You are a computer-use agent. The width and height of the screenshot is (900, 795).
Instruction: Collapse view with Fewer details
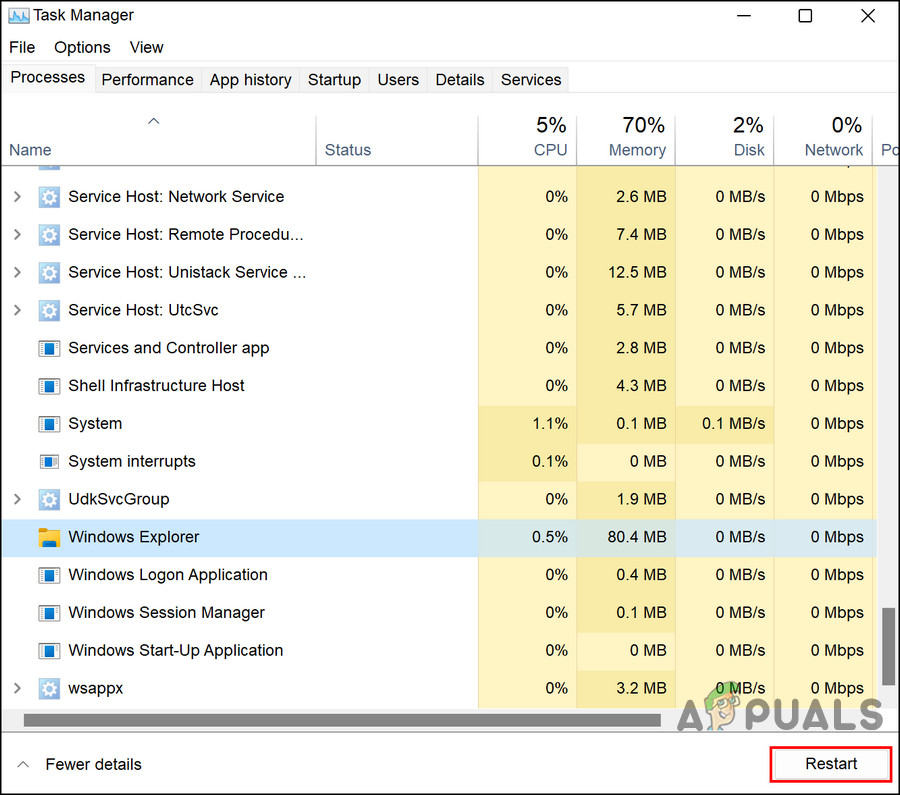pyautogui.click(x=80, y=765)
